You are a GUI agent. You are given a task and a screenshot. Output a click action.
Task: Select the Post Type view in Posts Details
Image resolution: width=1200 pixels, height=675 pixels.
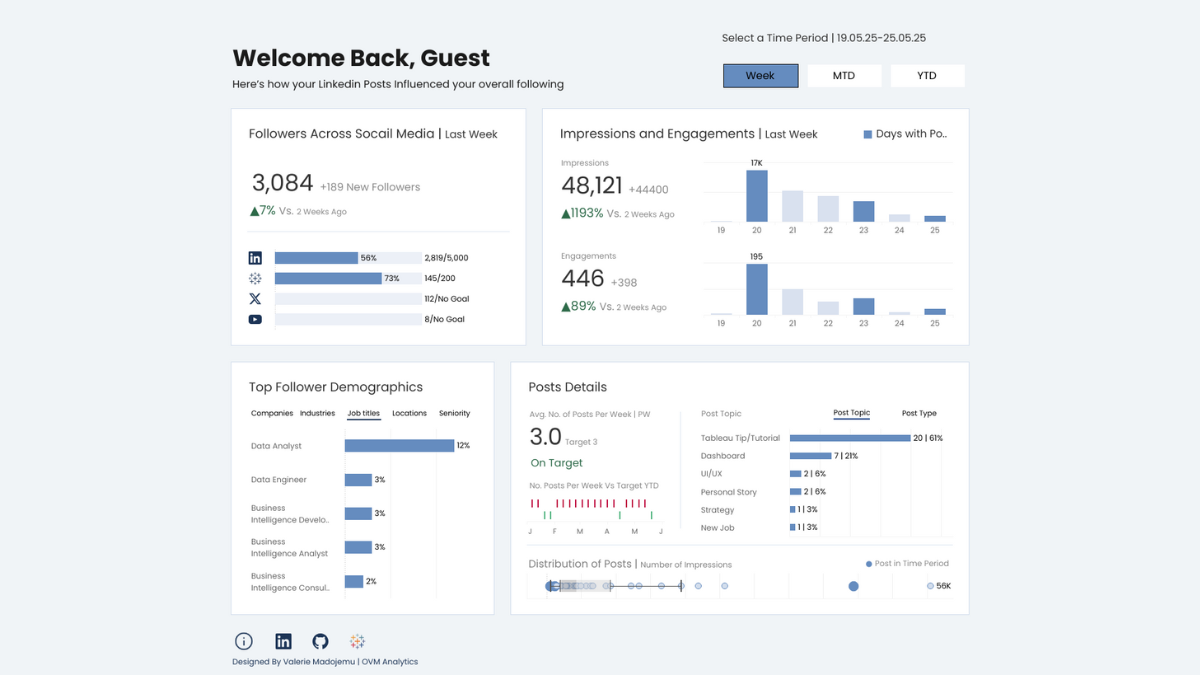(x=919, y=413)
